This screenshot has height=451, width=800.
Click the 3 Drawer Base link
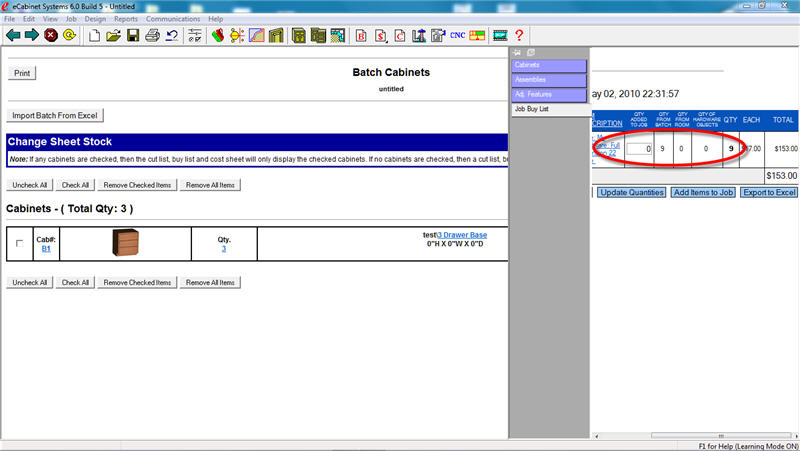click(x=462, y=235)
